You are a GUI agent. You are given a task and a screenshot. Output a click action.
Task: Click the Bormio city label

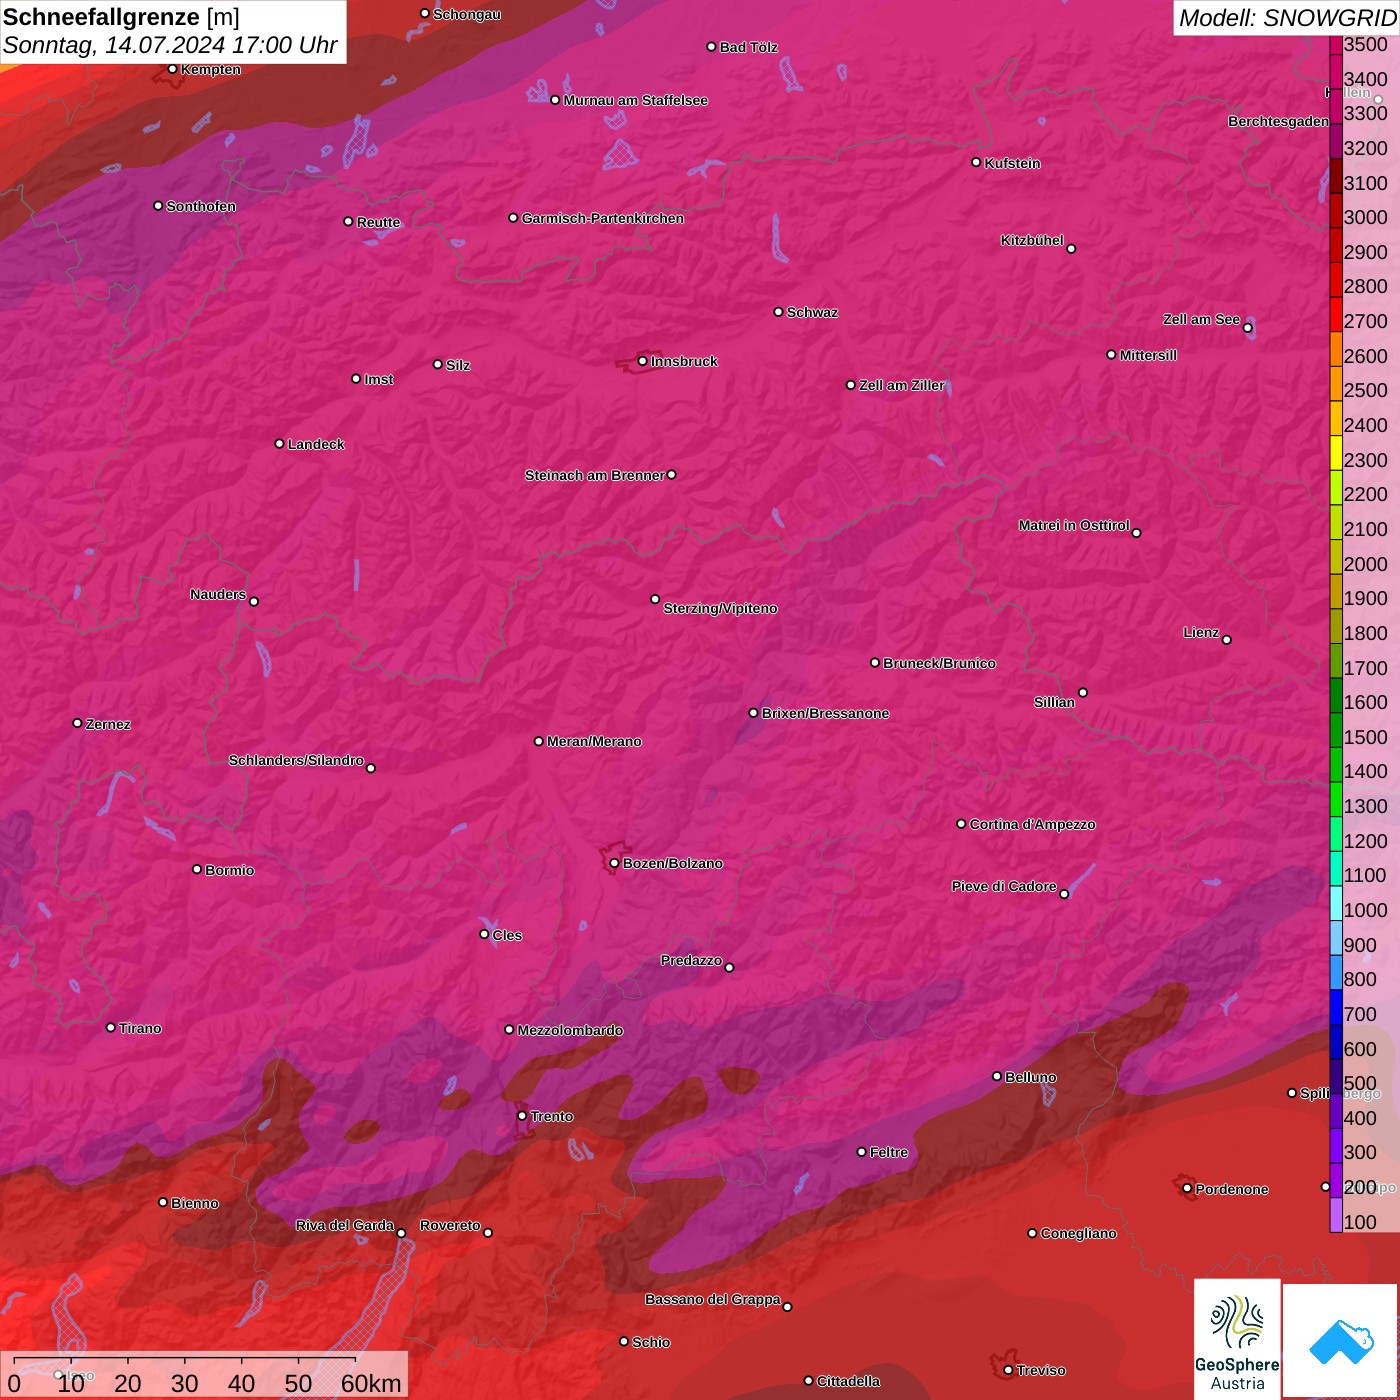pos(229,870)
